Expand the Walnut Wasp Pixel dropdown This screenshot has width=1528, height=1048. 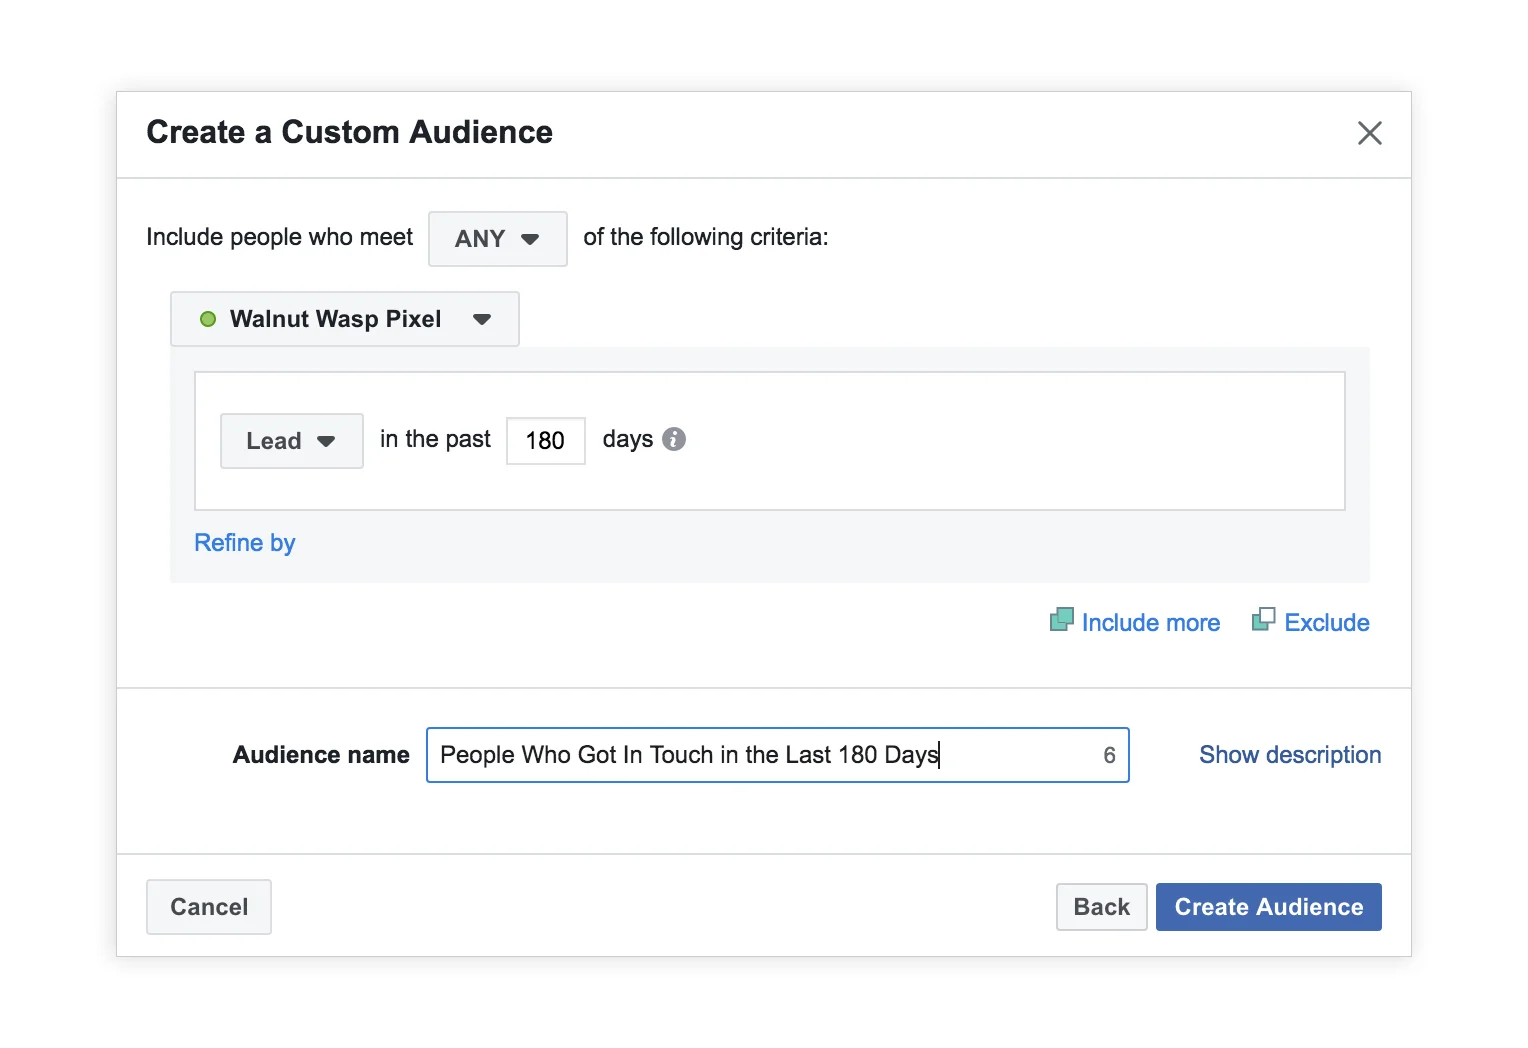tap(345, 319)
